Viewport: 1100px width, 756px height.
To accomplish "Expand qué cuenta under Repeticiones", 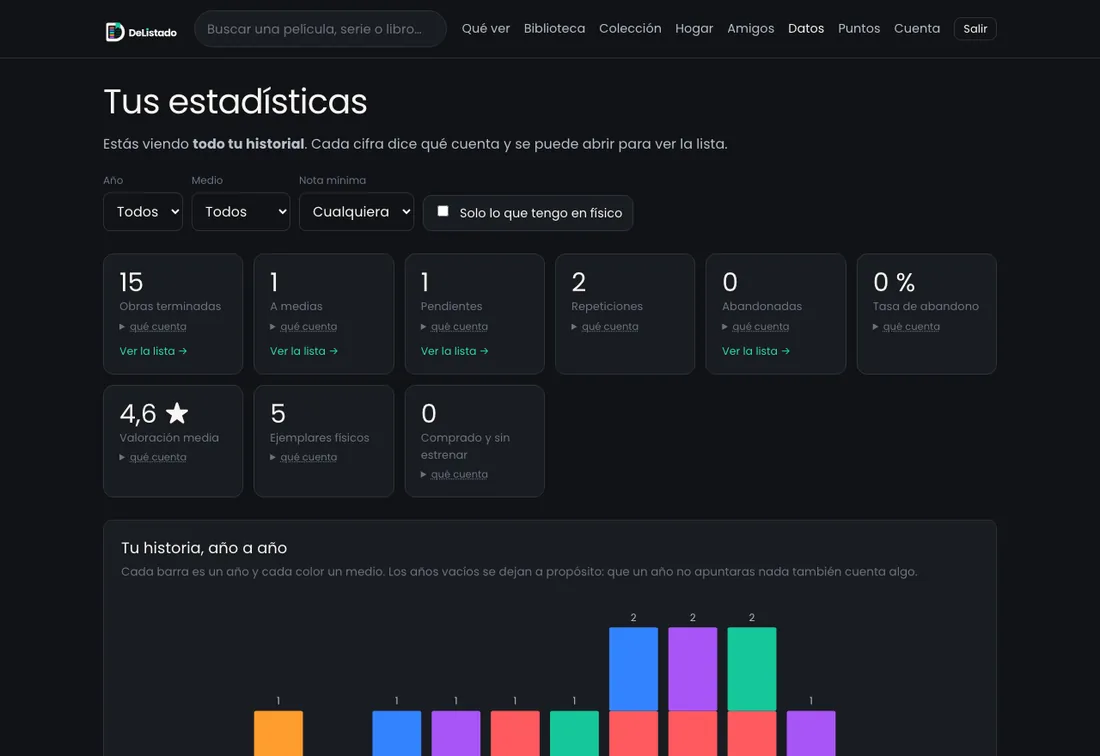I will coord(605,327).
